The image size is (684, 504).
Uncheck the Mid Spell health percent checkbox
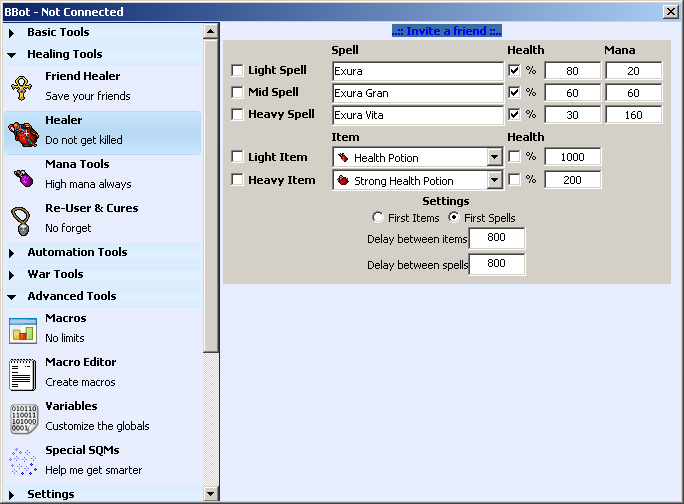point(514,93)
